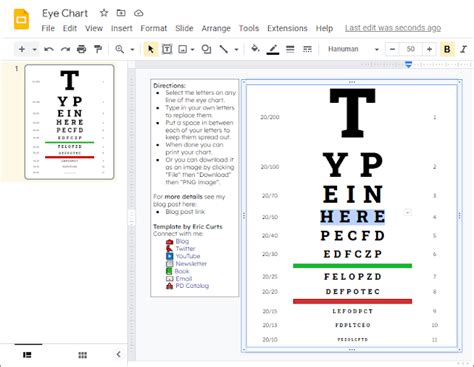Click the Eye Chart document title
This screenshot has height=367, width=474.
pos(65,13)
